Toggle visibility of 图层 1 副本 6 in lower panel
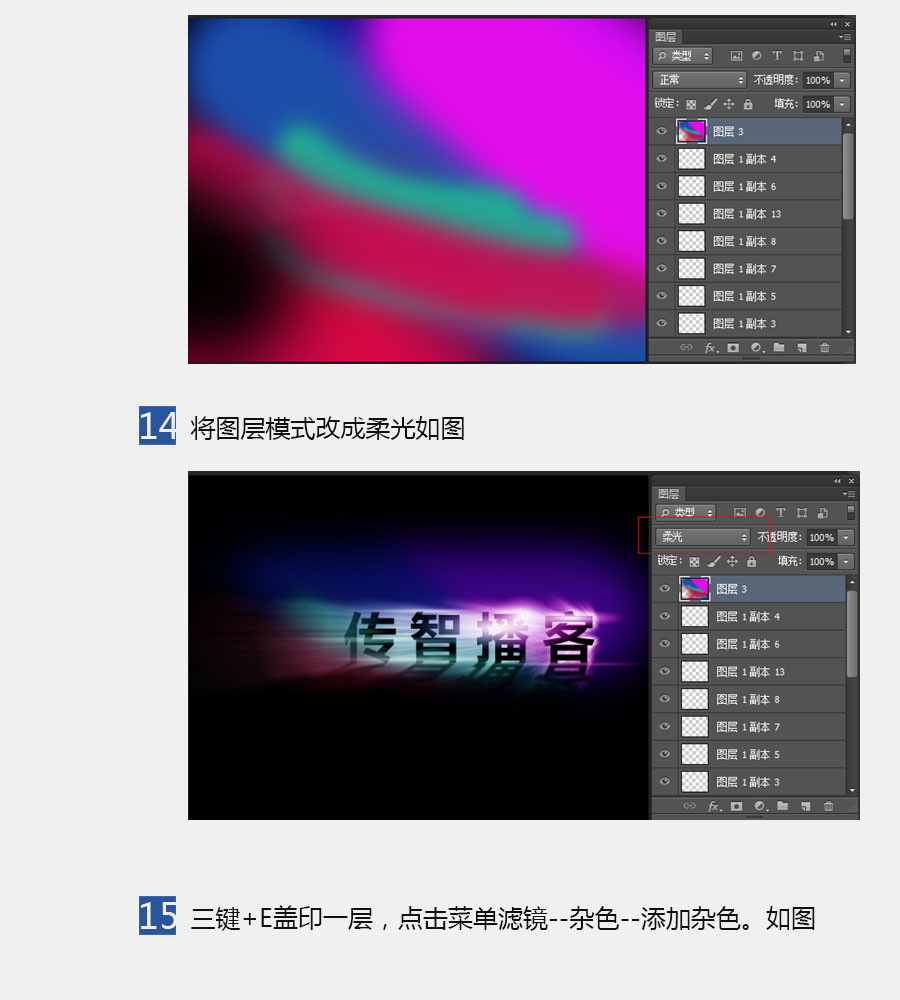 665,644
